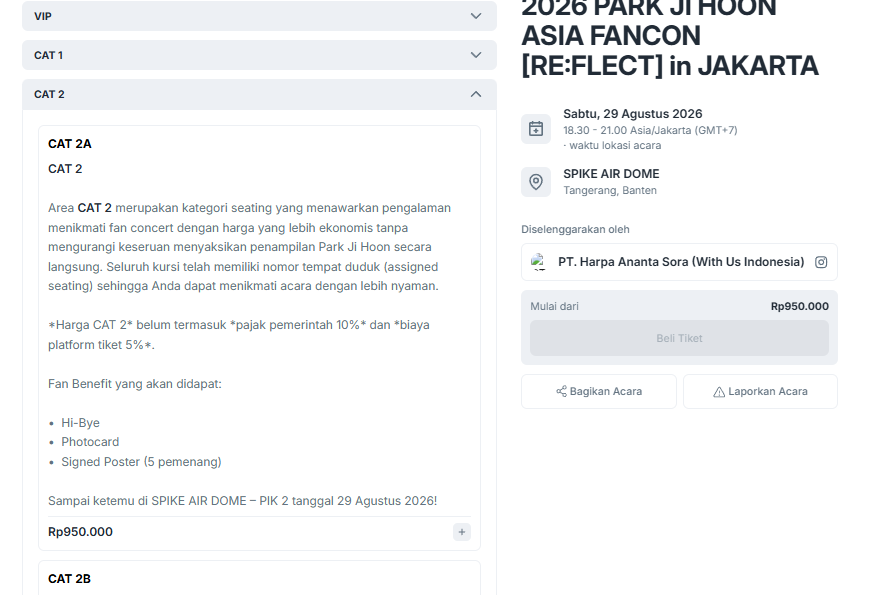Open the organizer's Instagram icon
This screenshot has height=595, width=892.
821,262
